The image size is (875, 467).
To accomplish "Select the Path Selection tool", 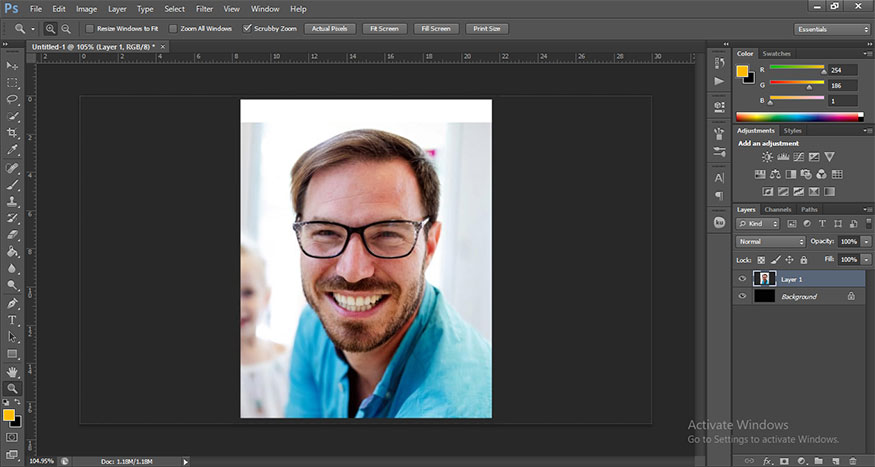I will click(x=12, y=337).
